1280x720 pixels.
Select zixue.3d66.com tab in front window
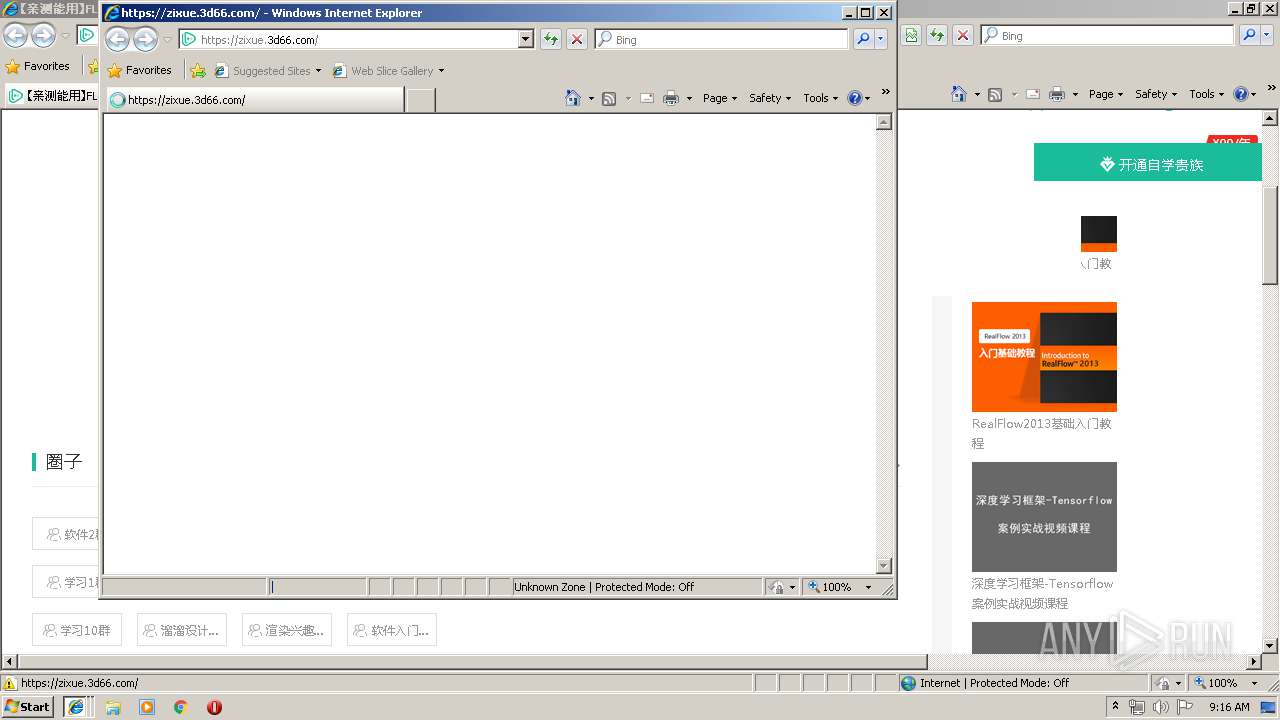pos(255,99)
